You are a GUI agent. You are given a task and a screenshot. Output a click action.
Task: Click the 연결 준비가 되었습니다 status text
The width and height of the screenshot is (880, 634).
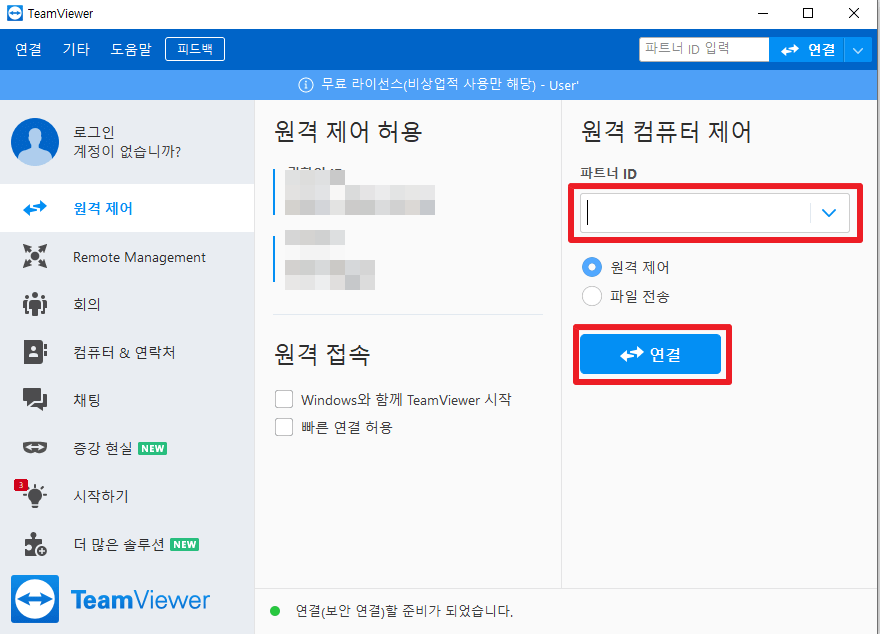click(404, 611)
